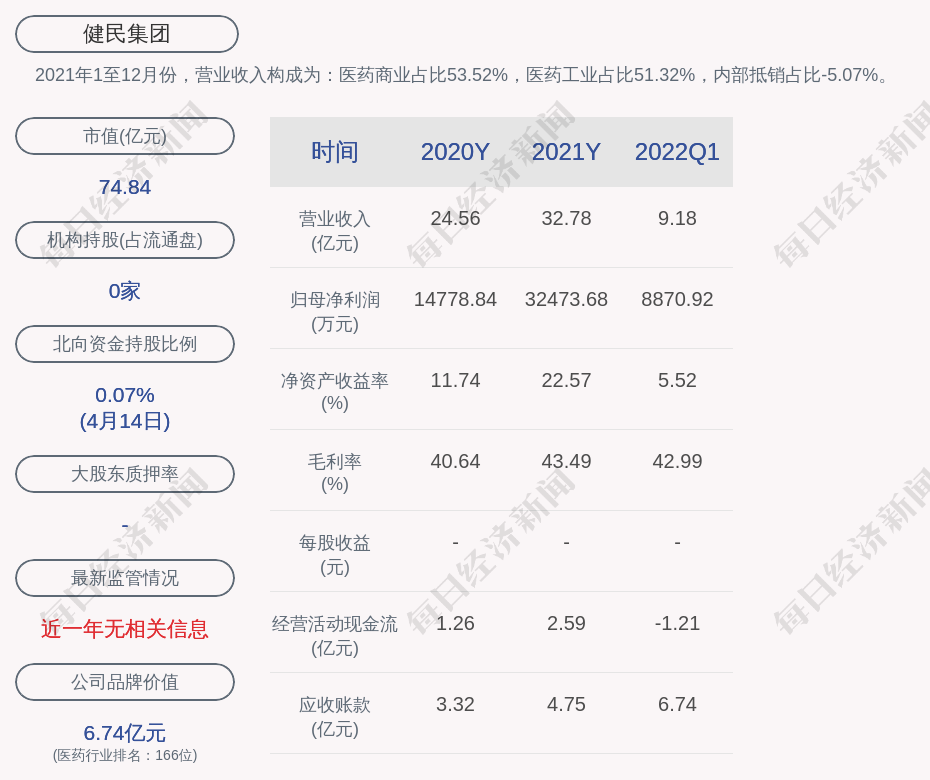The height and width of the screenshot is (780, 930).
Task: Click the 最新监管情况 label
Action: [125, 578]
